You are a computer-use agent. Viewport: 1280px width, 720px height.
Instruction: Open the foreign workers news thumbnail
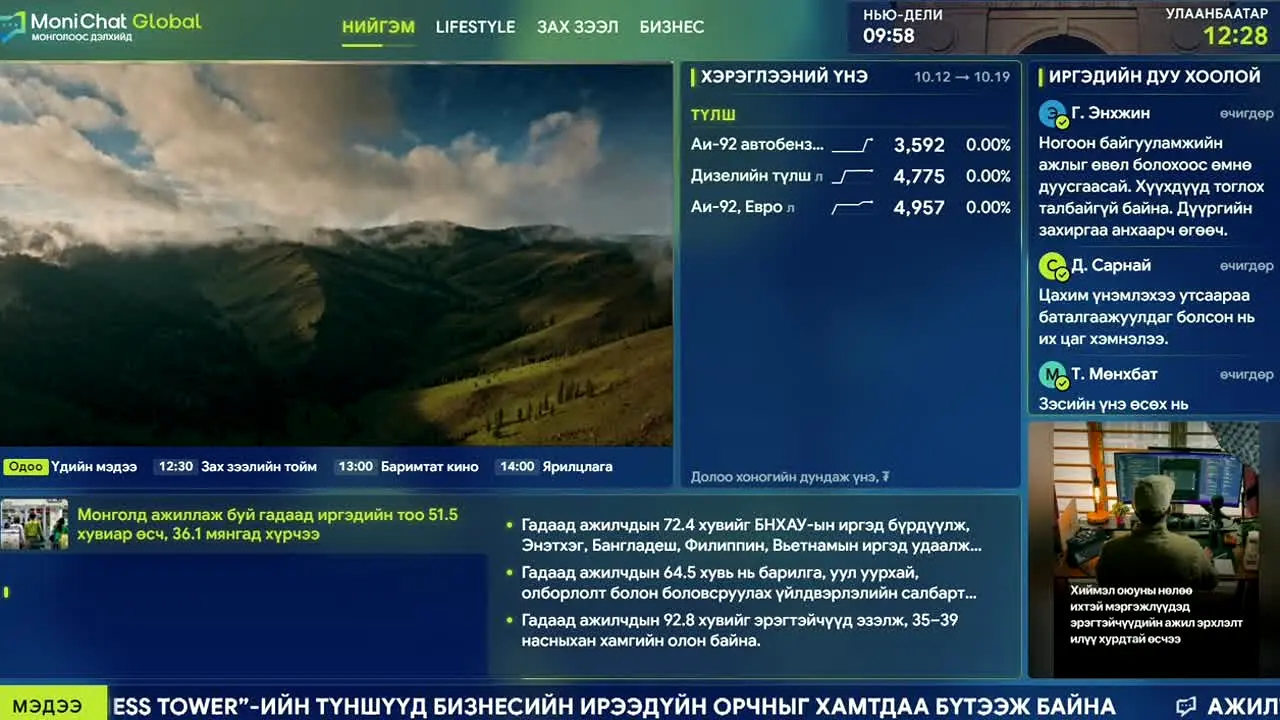(34, 525)
